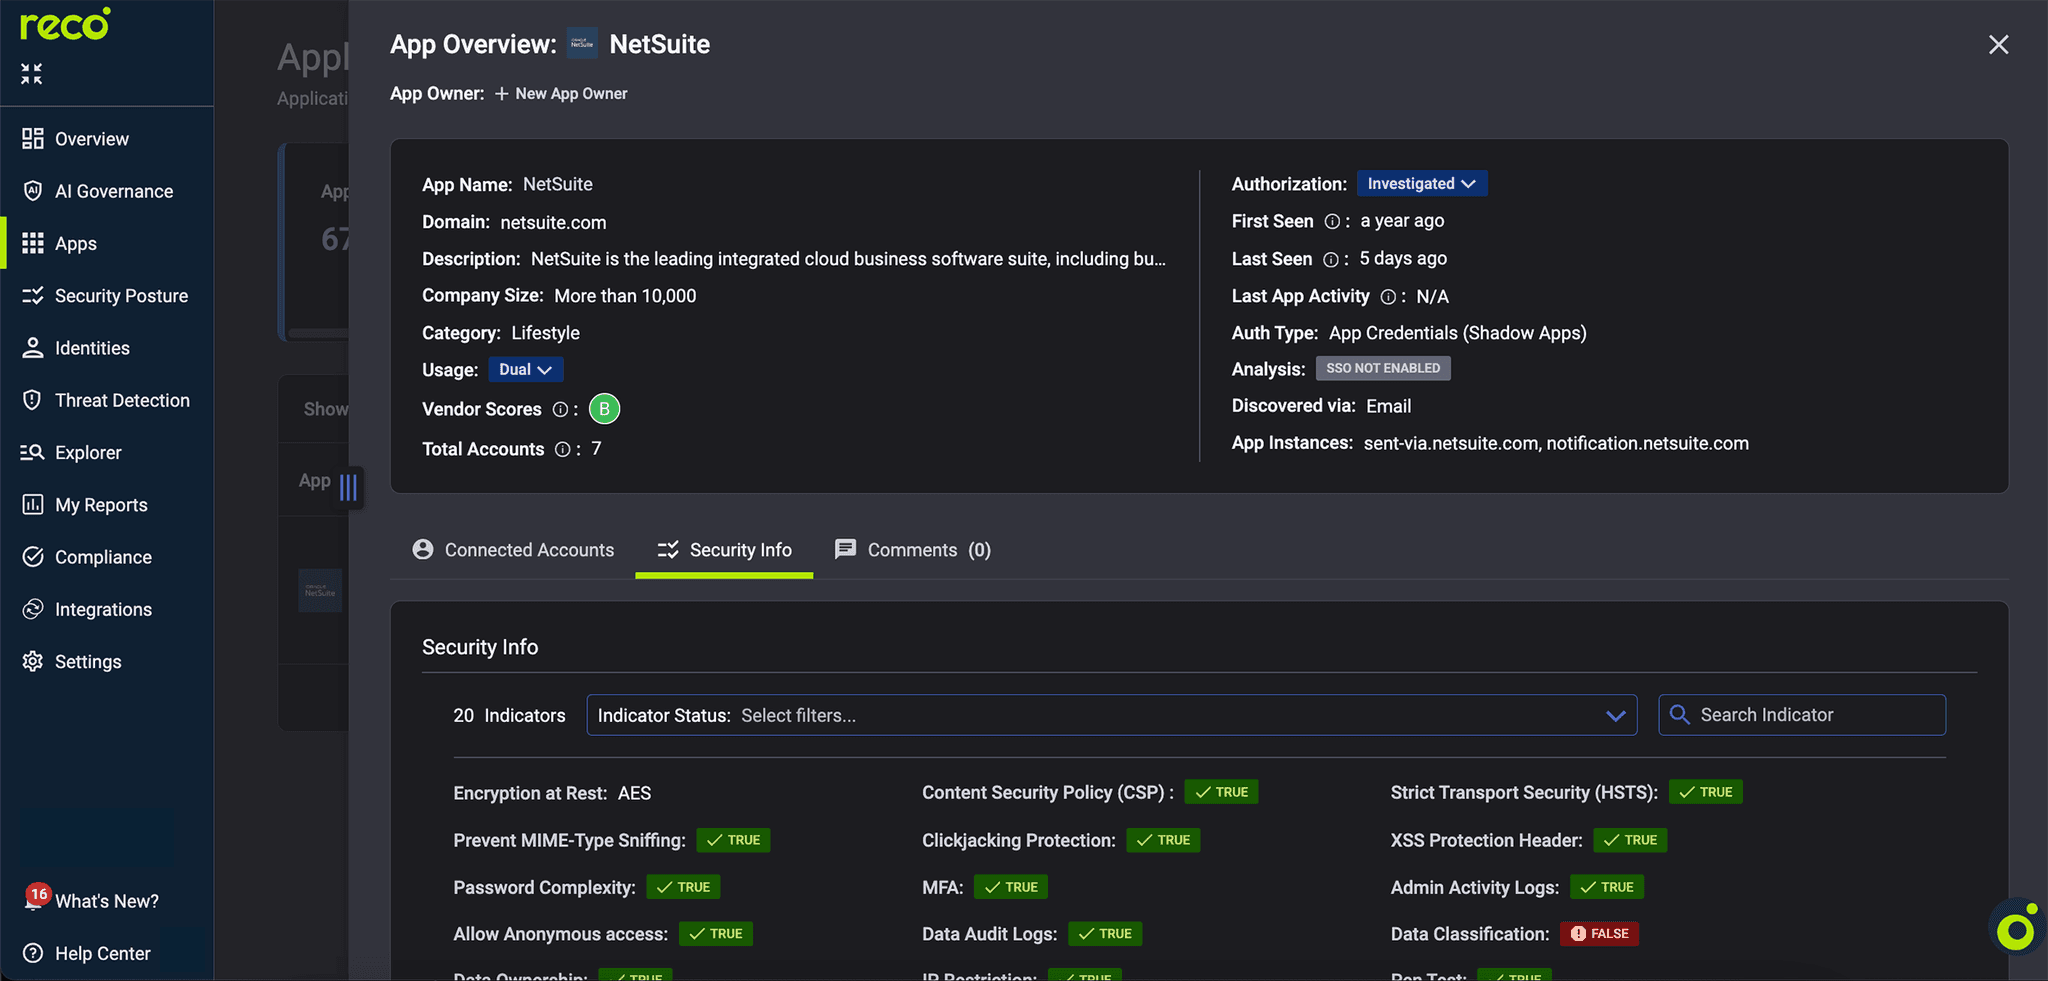Open Help Center link
The image size is (2048, 981).
click(x=103, y=953)
